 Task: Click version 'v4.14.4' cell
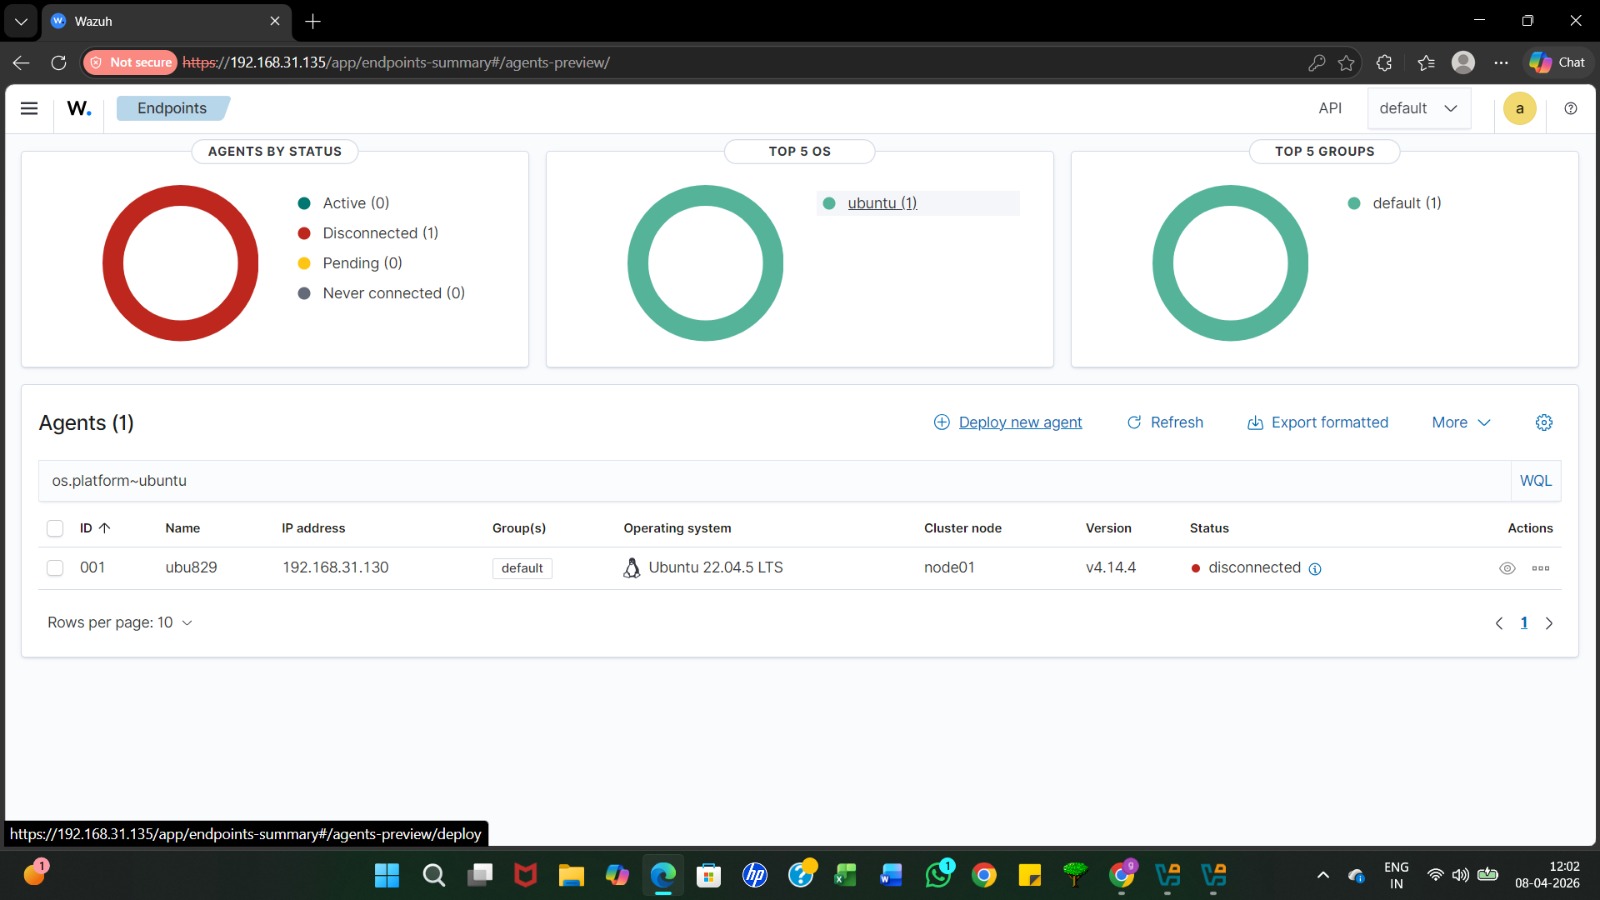click(1111, 567)
